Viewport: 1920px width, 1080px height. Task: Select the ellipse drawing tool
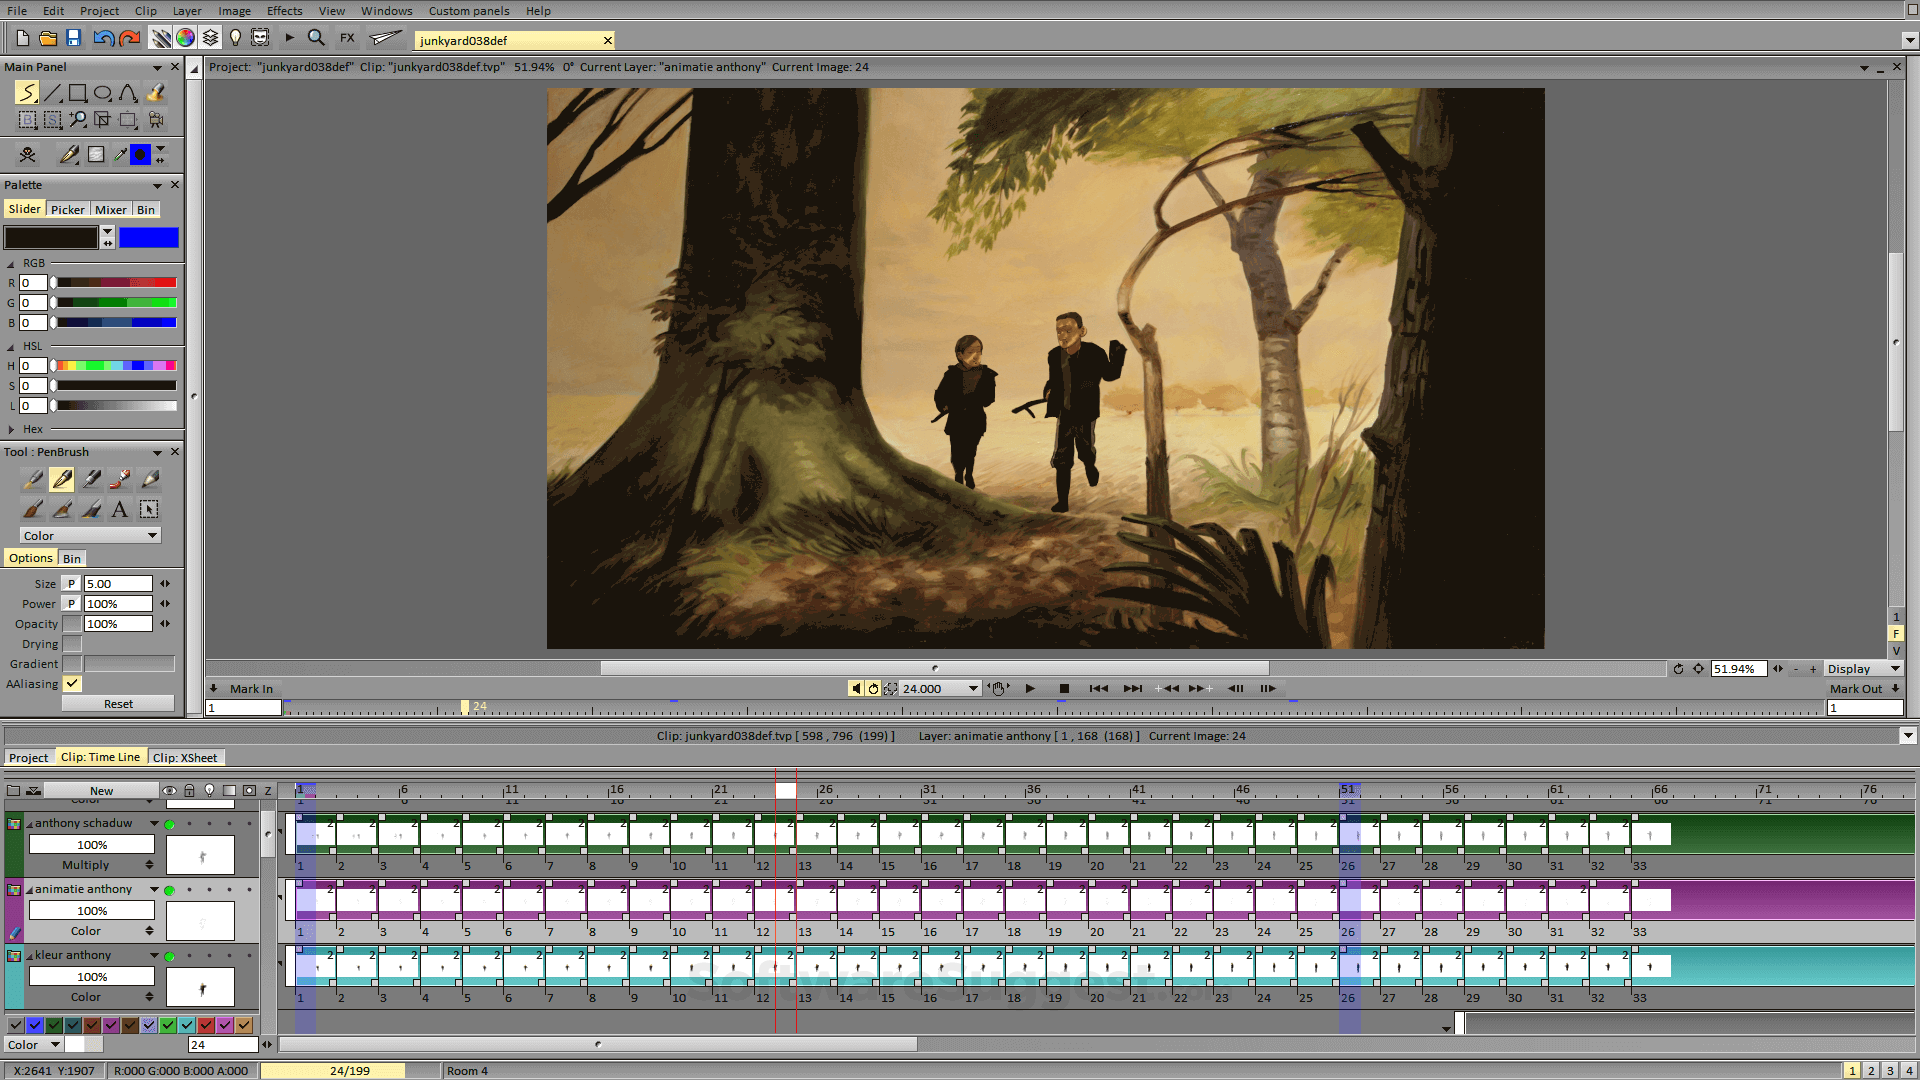pyautogui.click(x=102, y=94)
